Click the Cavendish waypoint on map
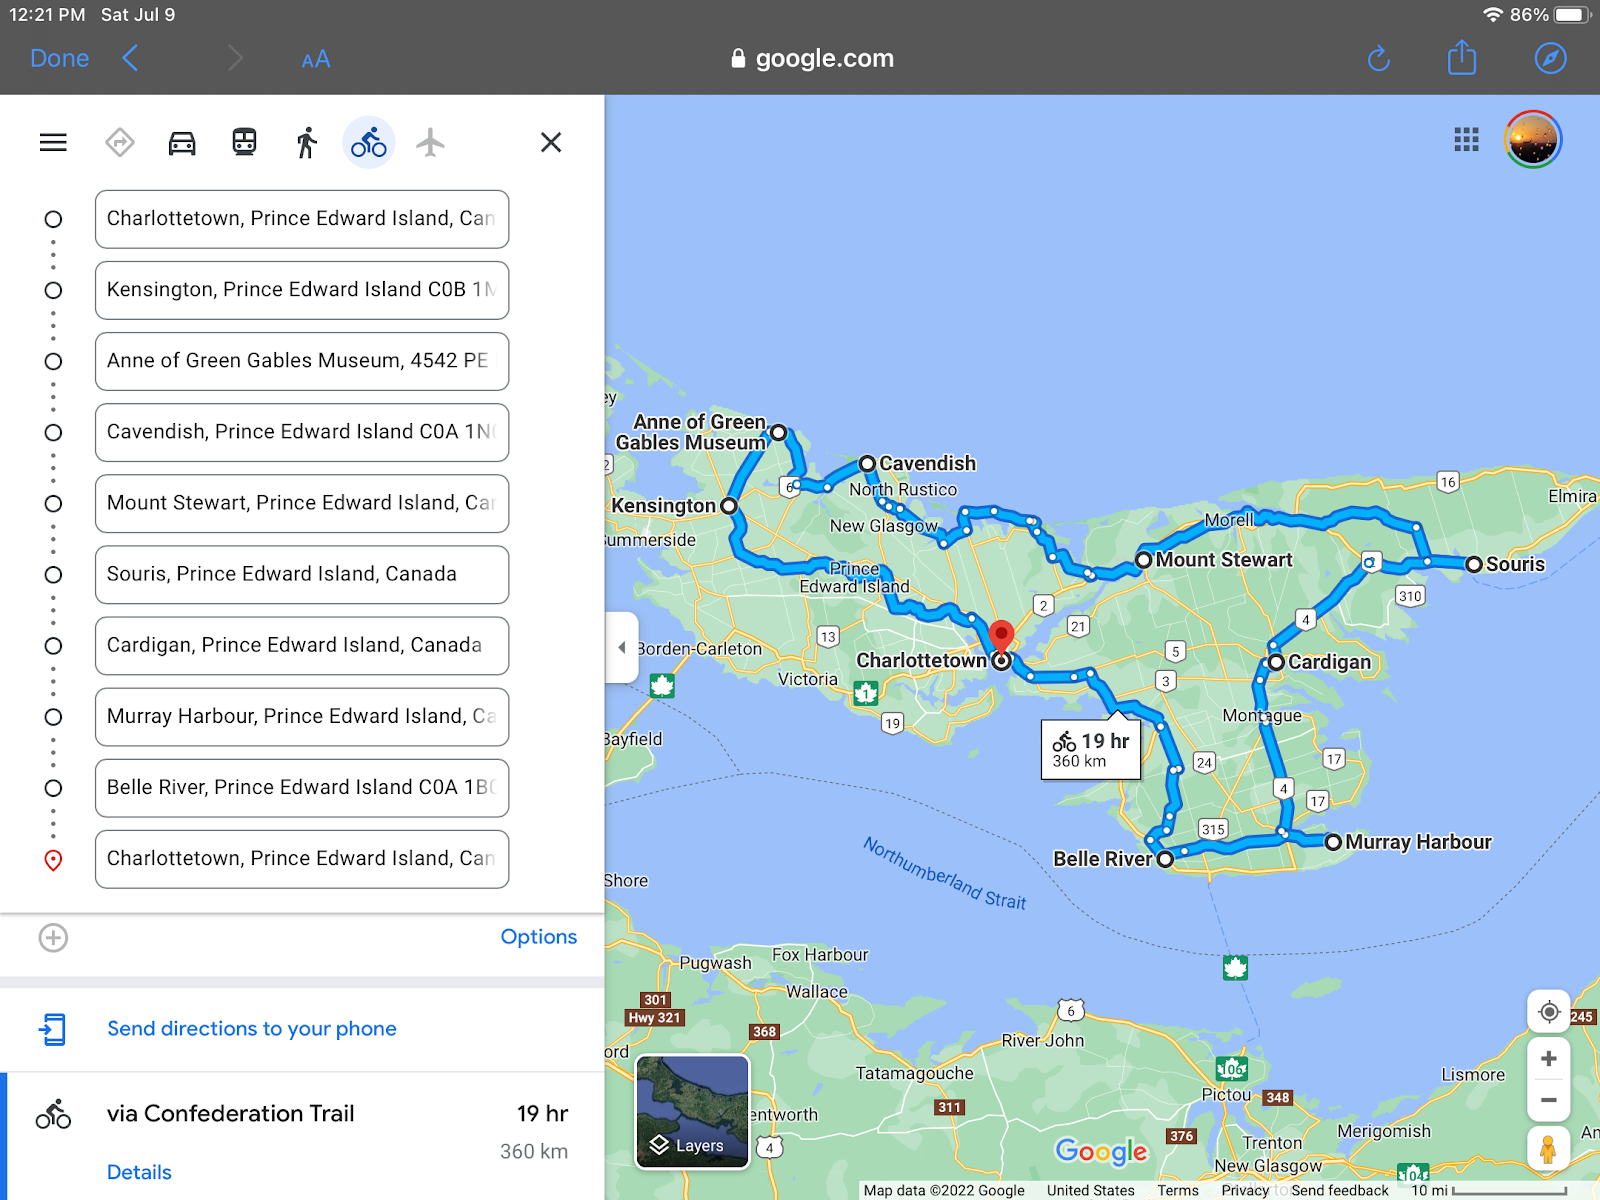1600x1200 pixels. point(867,463)
